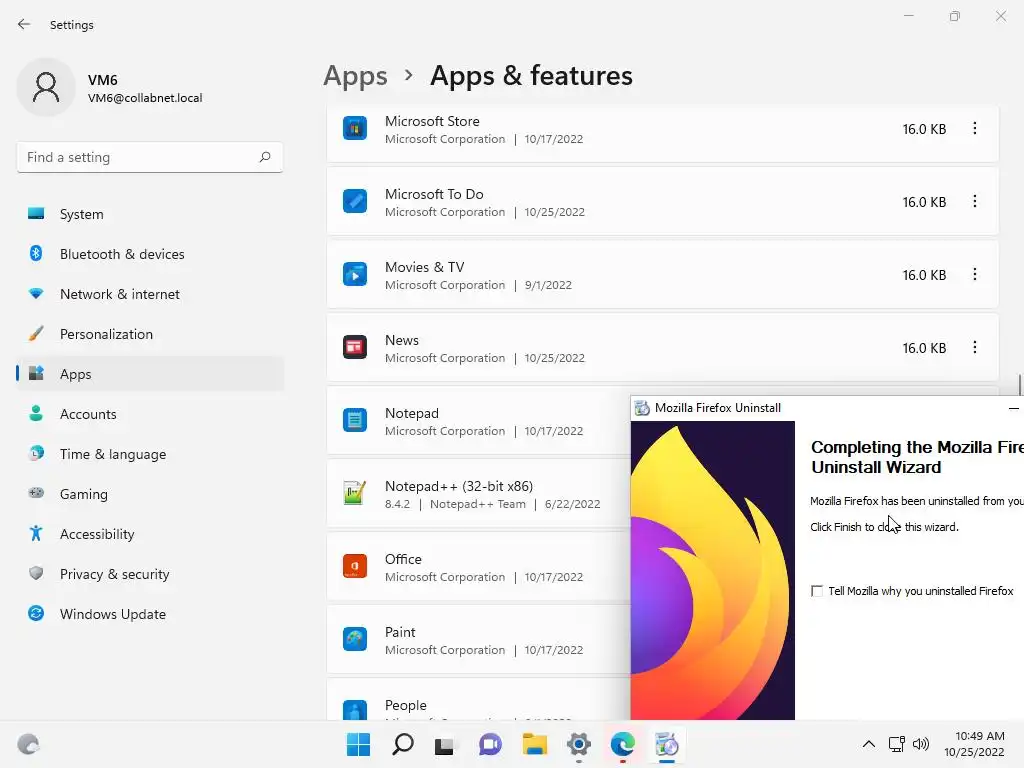Open more options for Microsoft Store
The height and width of the screenshot is (768, 1024).
[x=974, y=129]
